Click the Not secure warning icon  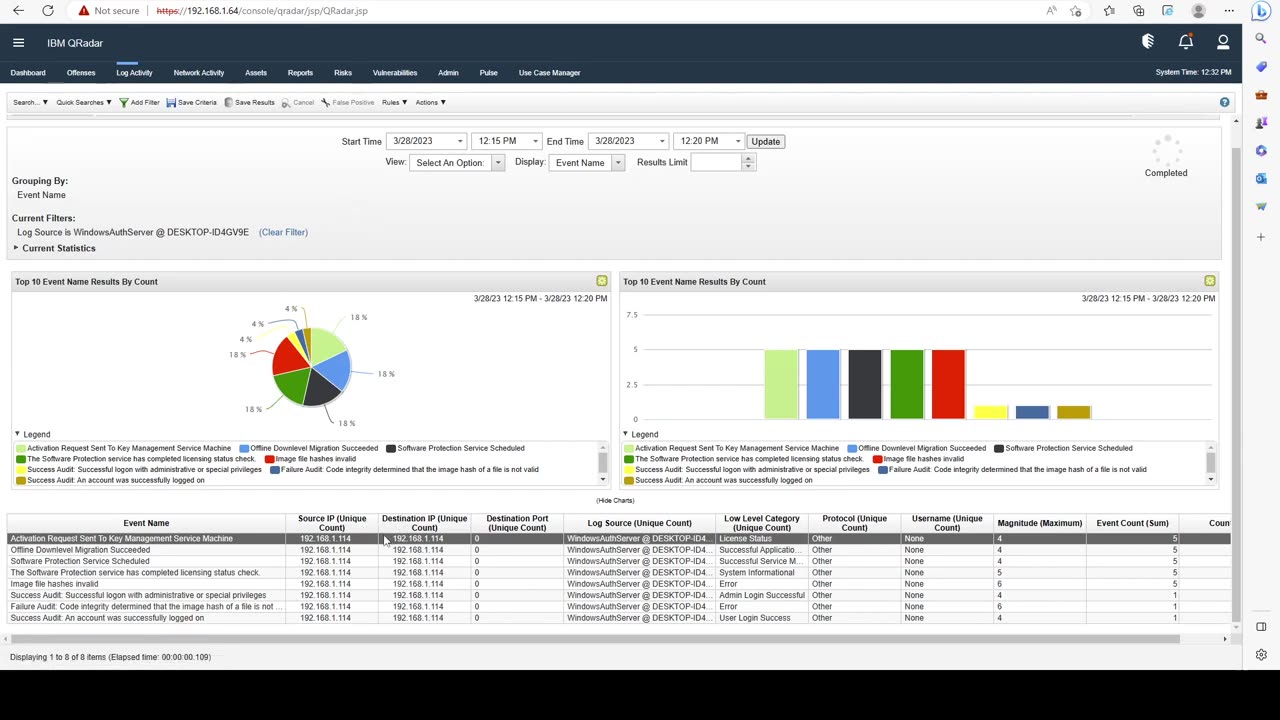(84, 11)
